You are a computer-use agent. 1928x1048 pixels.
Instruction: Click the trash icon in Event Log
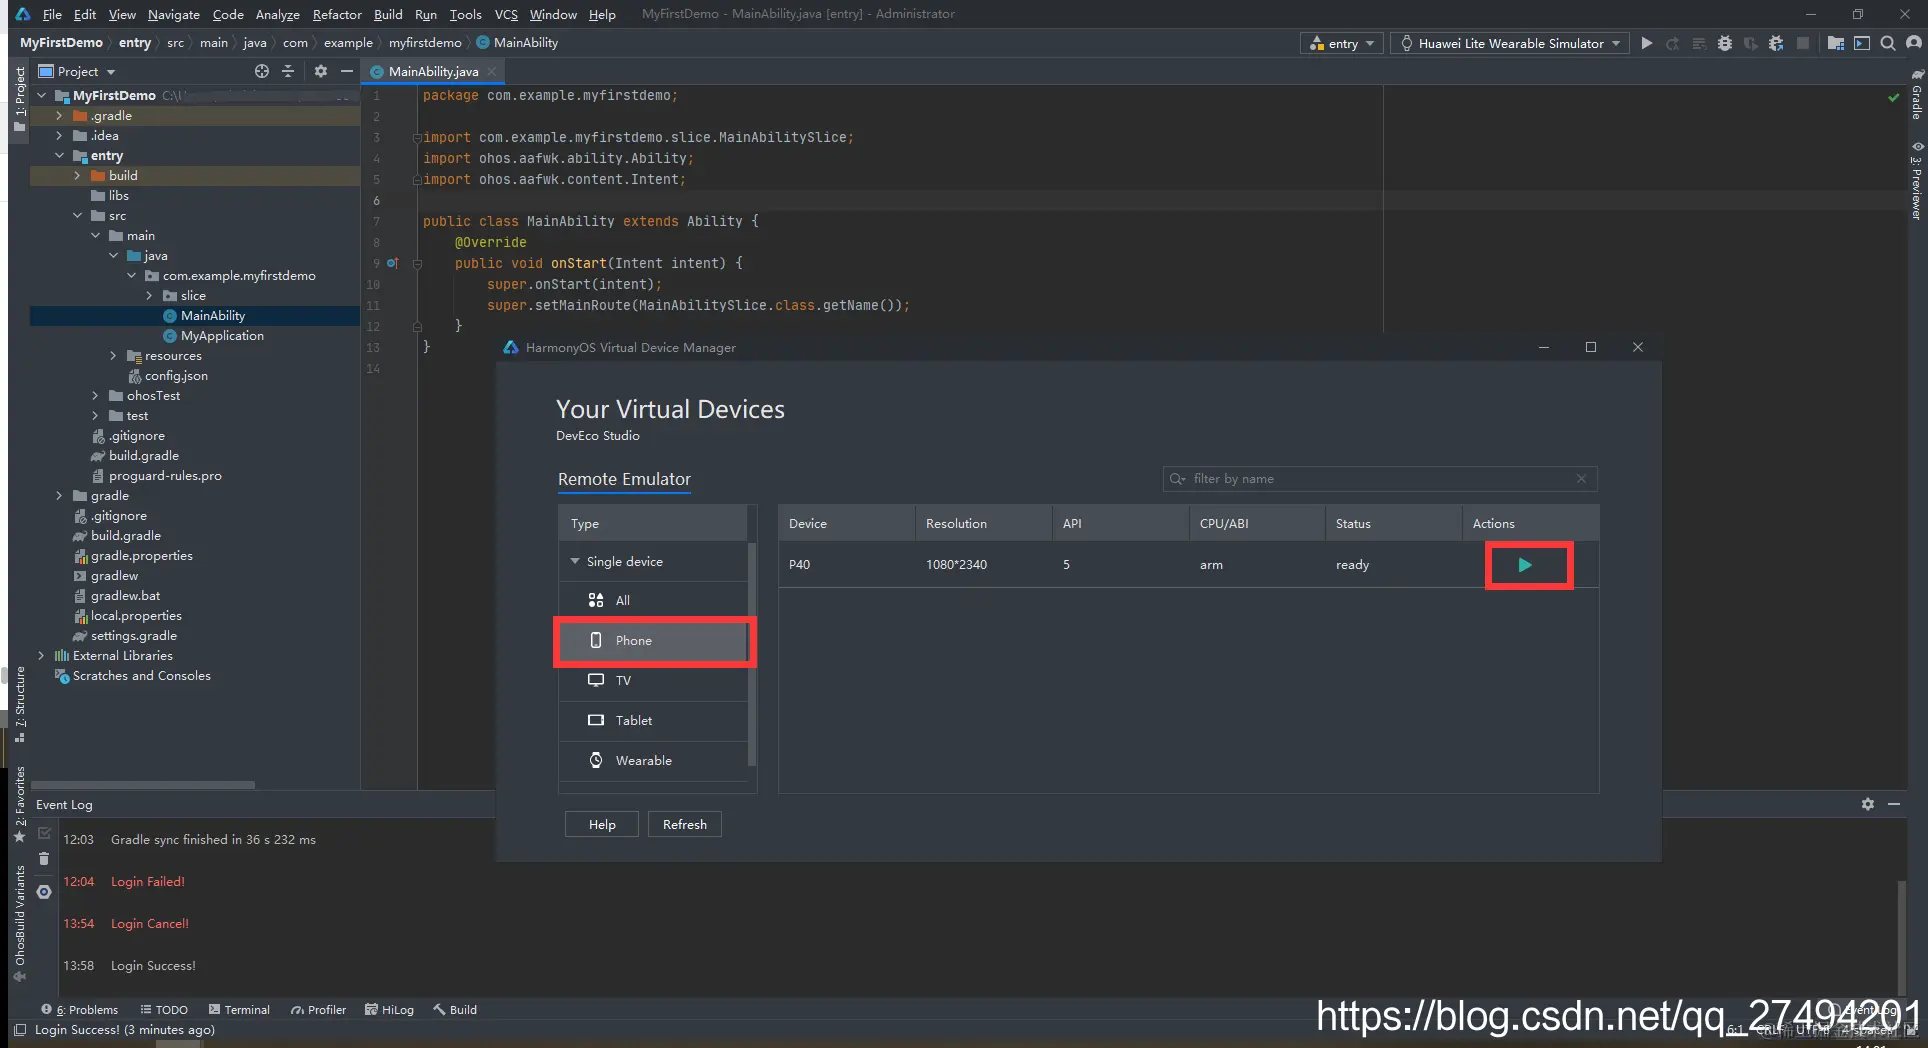pyautogui.click(x=44, y=859)
